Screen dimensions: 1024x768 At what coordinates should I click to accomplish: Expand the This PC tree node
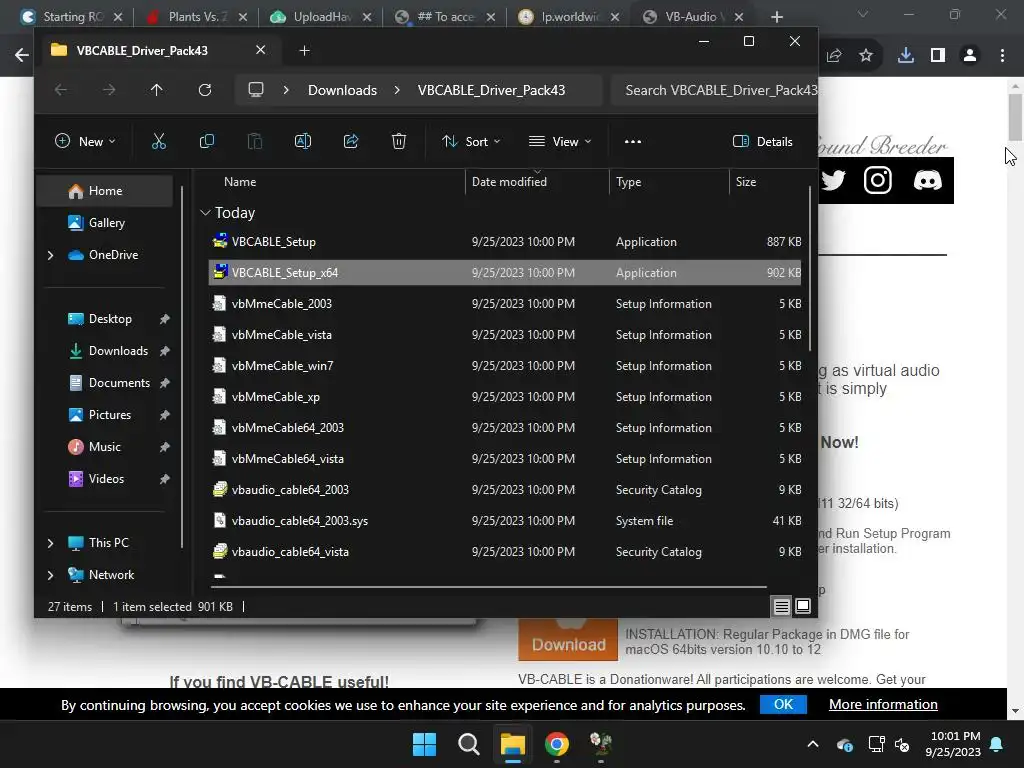[x=50, y=543]
